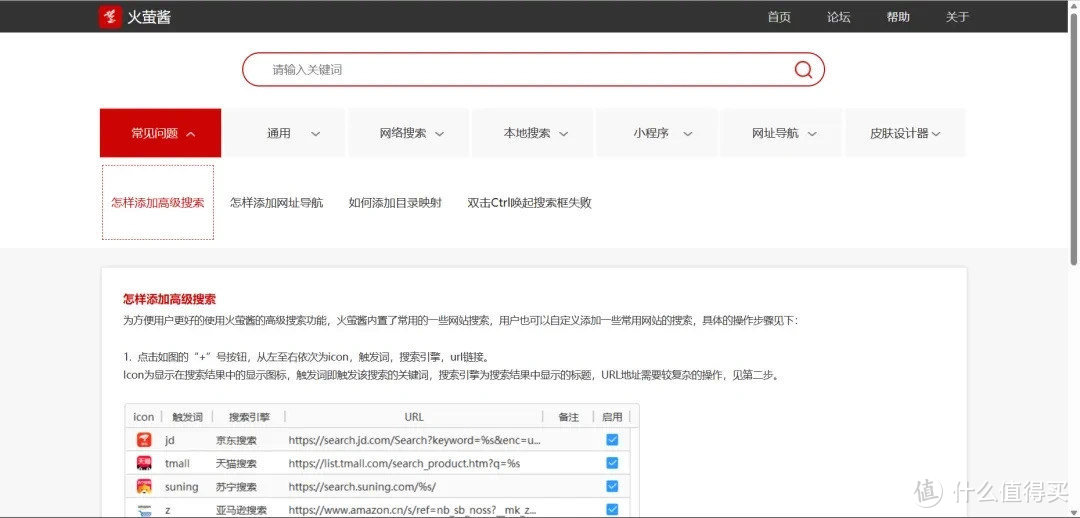Screen dimensions: 1080x518
Task: Click the search.jd.com URL cell
Action: (415, 440)
